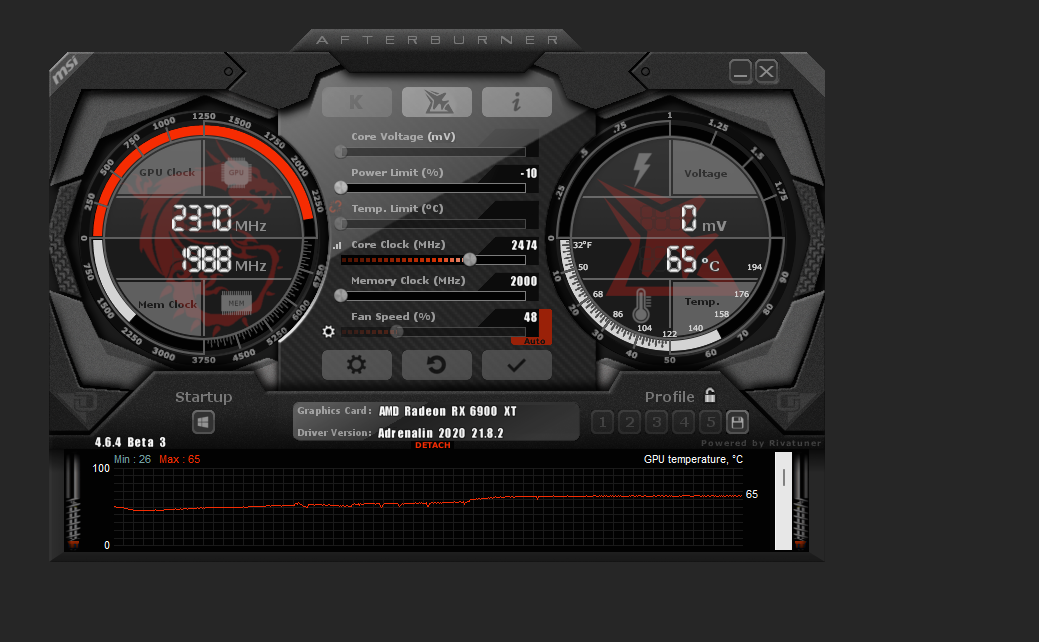Click the Power Limit slider handle
The height and width of the screenshot is (642, 1039).
[341, 187]
